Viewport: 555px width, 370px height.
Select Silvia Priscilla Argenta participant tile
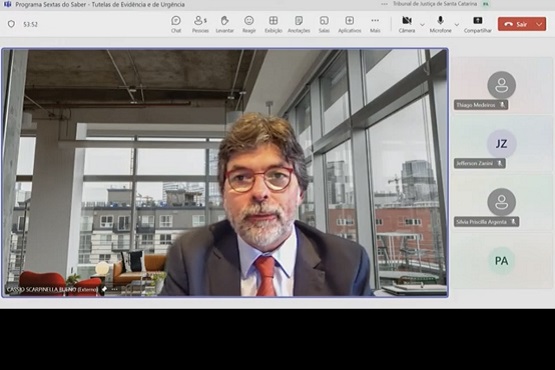(502, 203)
